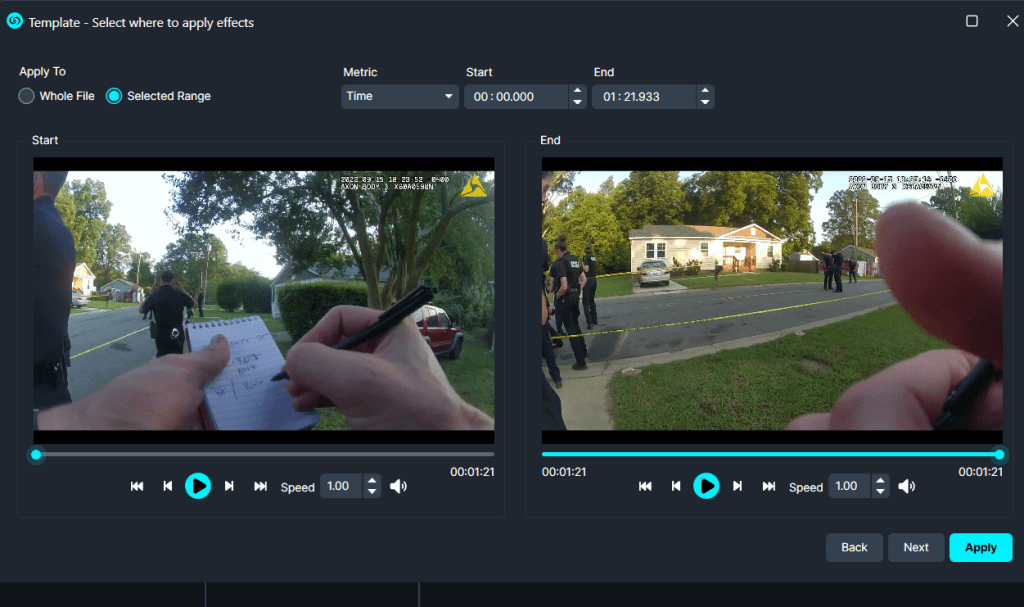Select the Selected Range radio option
Screen dimensions: 1024x607
point(114,96)
